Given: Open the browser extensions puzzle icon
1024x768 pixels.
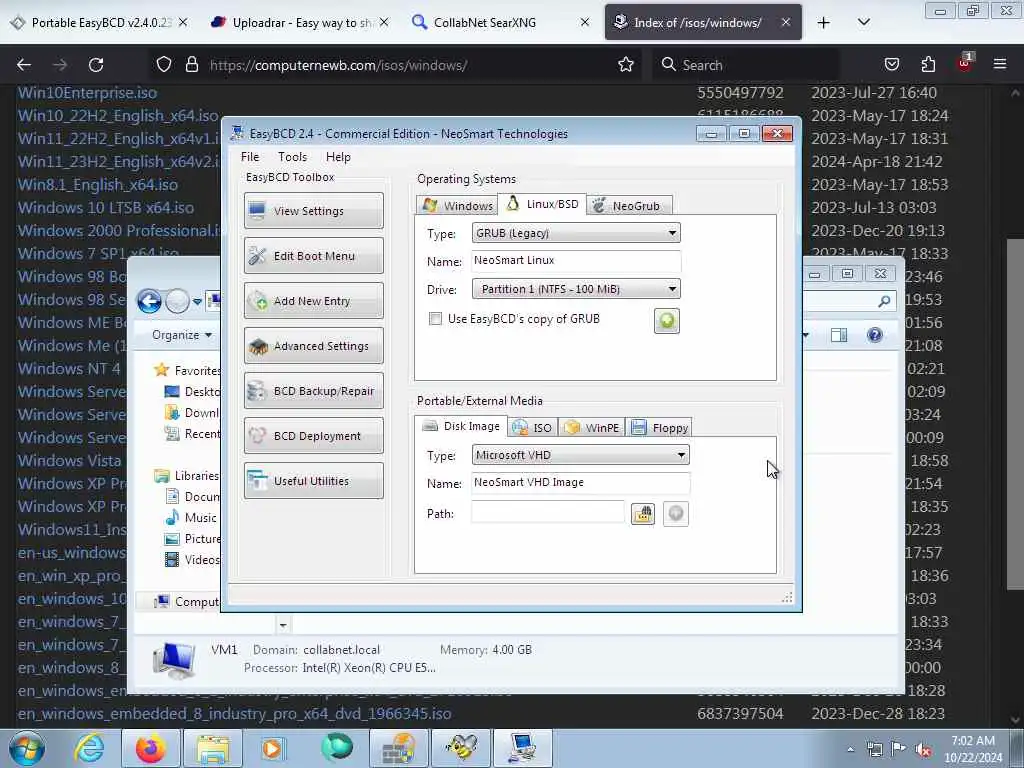Looking at the screenshot, I should tap(928, 65).
